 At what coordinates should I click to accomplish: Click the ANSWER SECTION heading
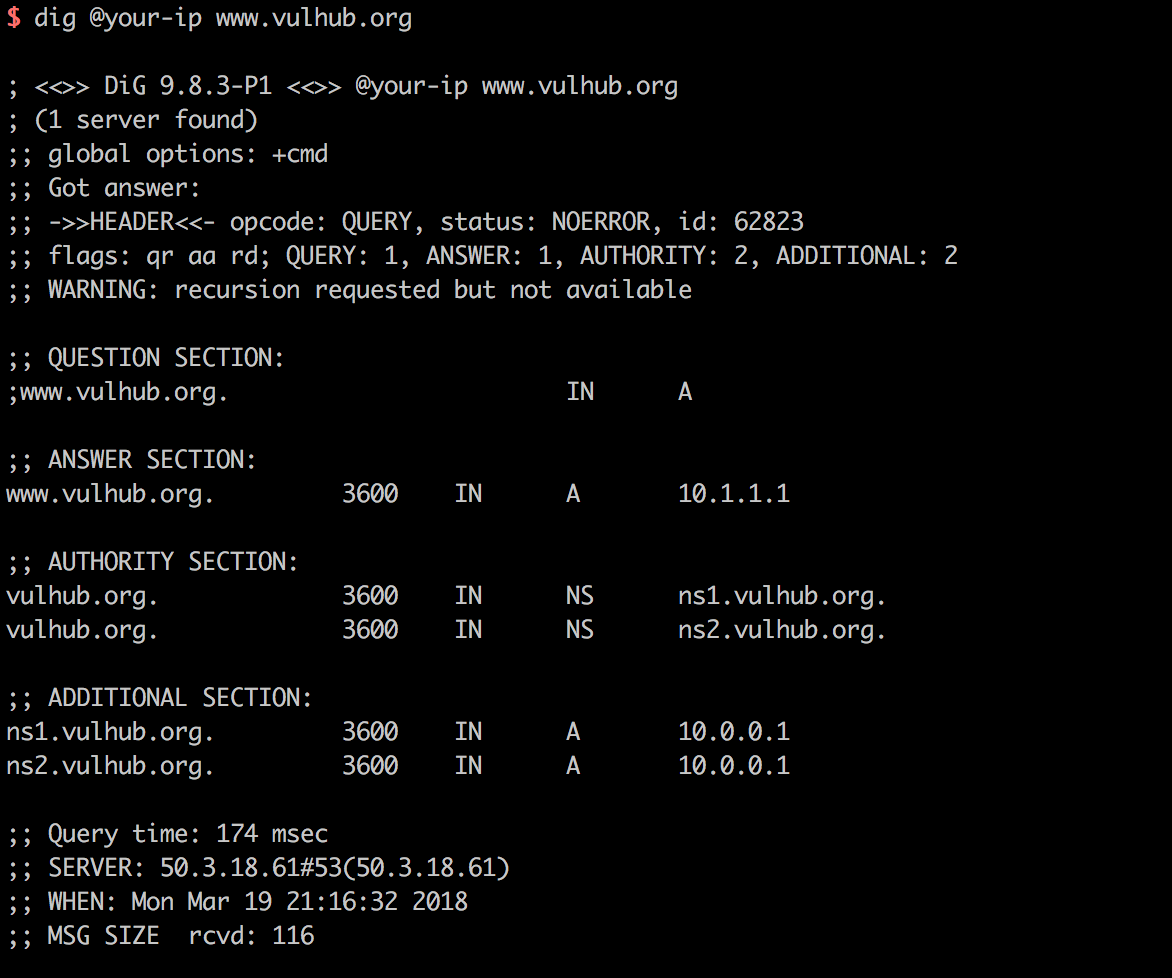pos(132,459)
